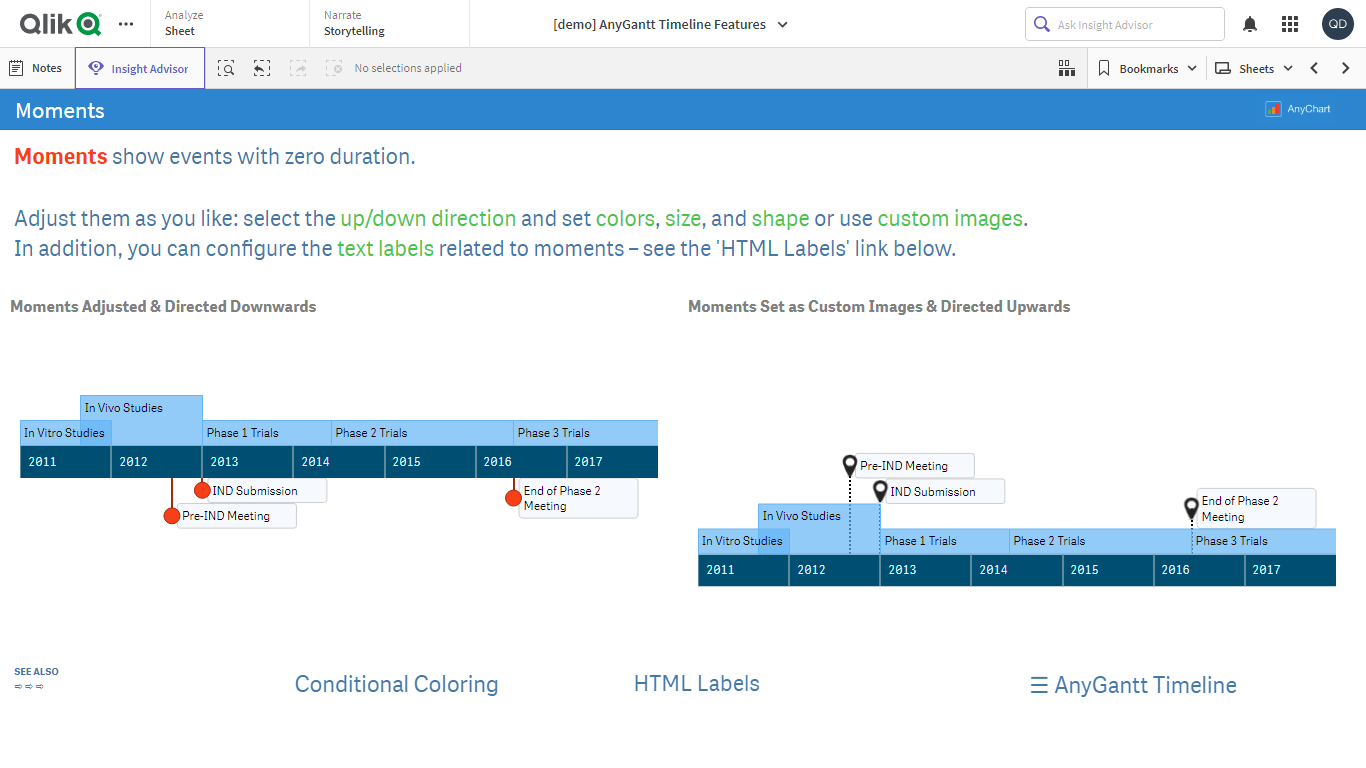Select Phase 1 Trials in right chart

(x=945, y=541)
